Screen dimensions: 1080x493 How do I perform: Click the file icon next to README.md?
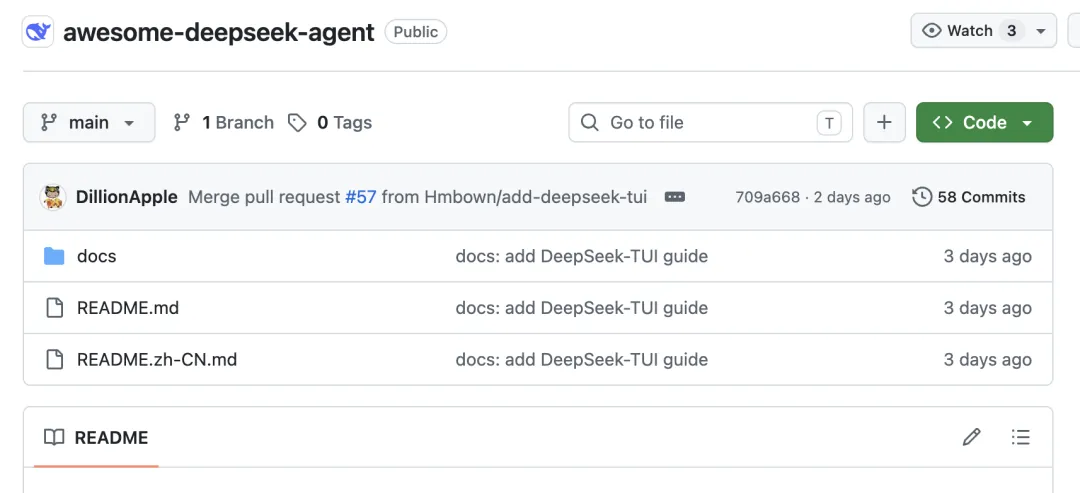pos(54,308)
